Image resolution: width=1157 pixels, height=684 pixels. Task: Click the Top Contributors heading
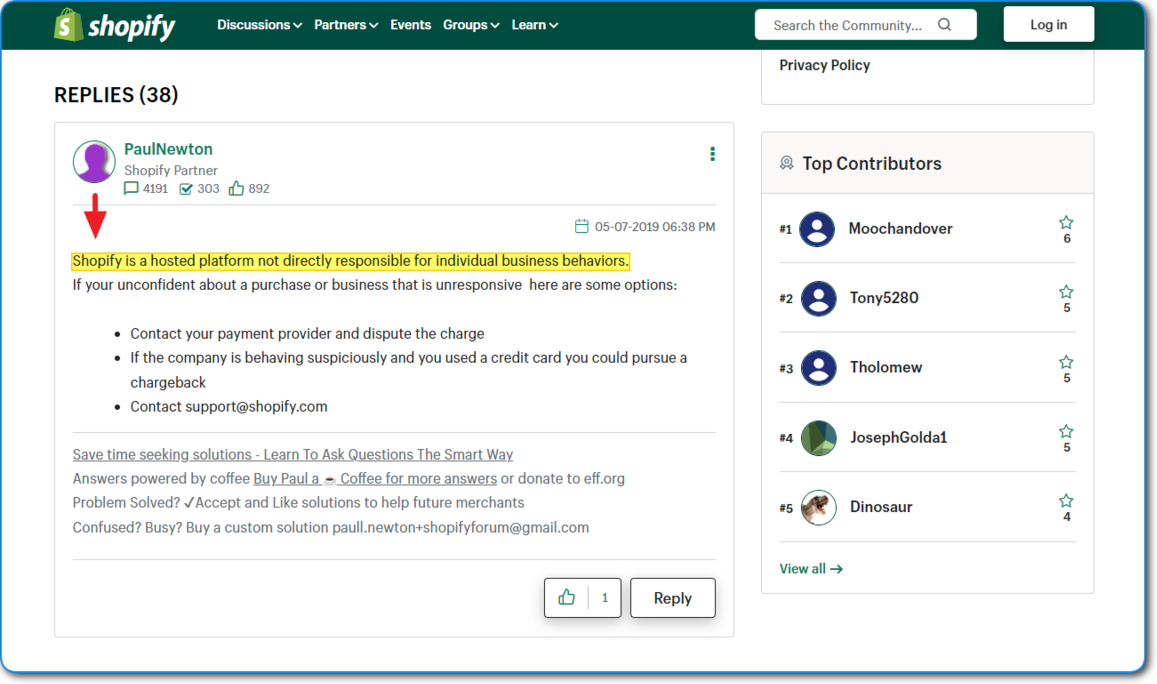pyautogui.click(x=871, y=163)
